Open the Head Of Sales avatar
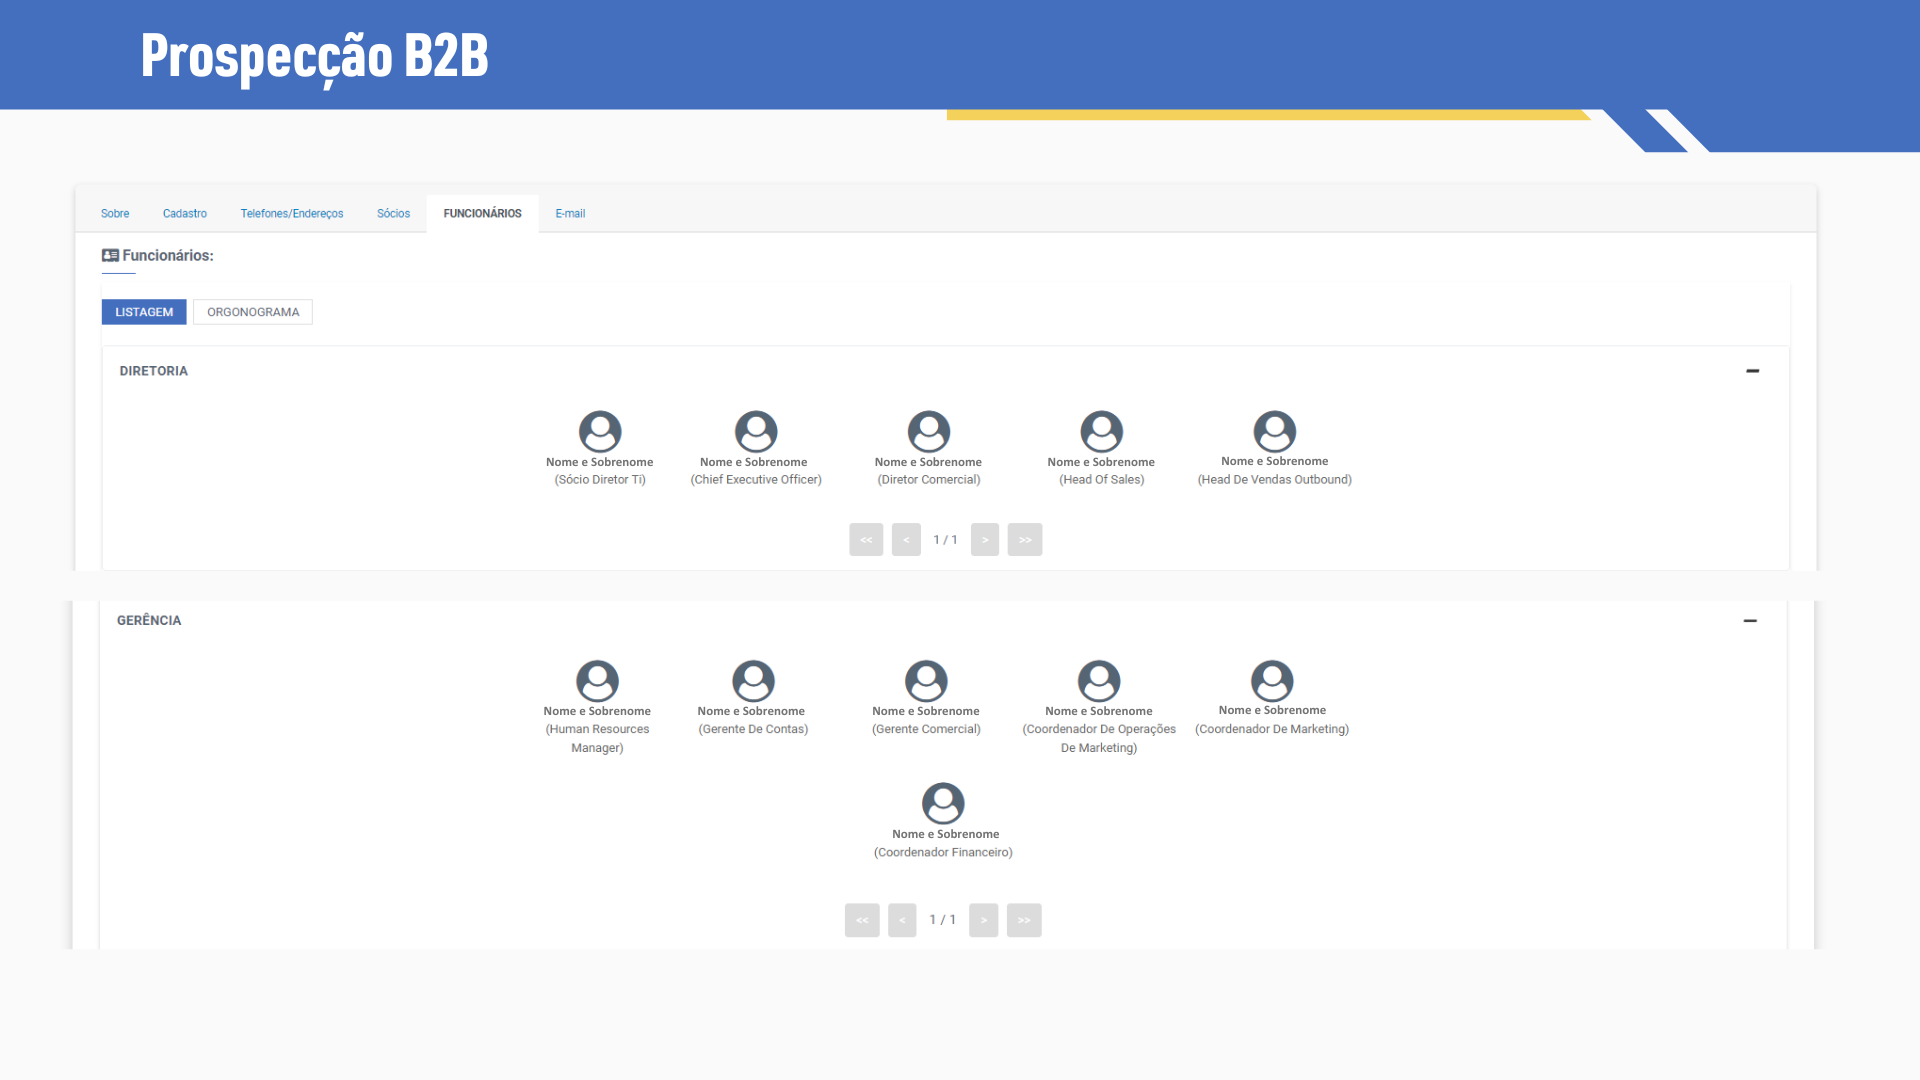Screen dimensions: 1920x1080 pos(1102,432)
